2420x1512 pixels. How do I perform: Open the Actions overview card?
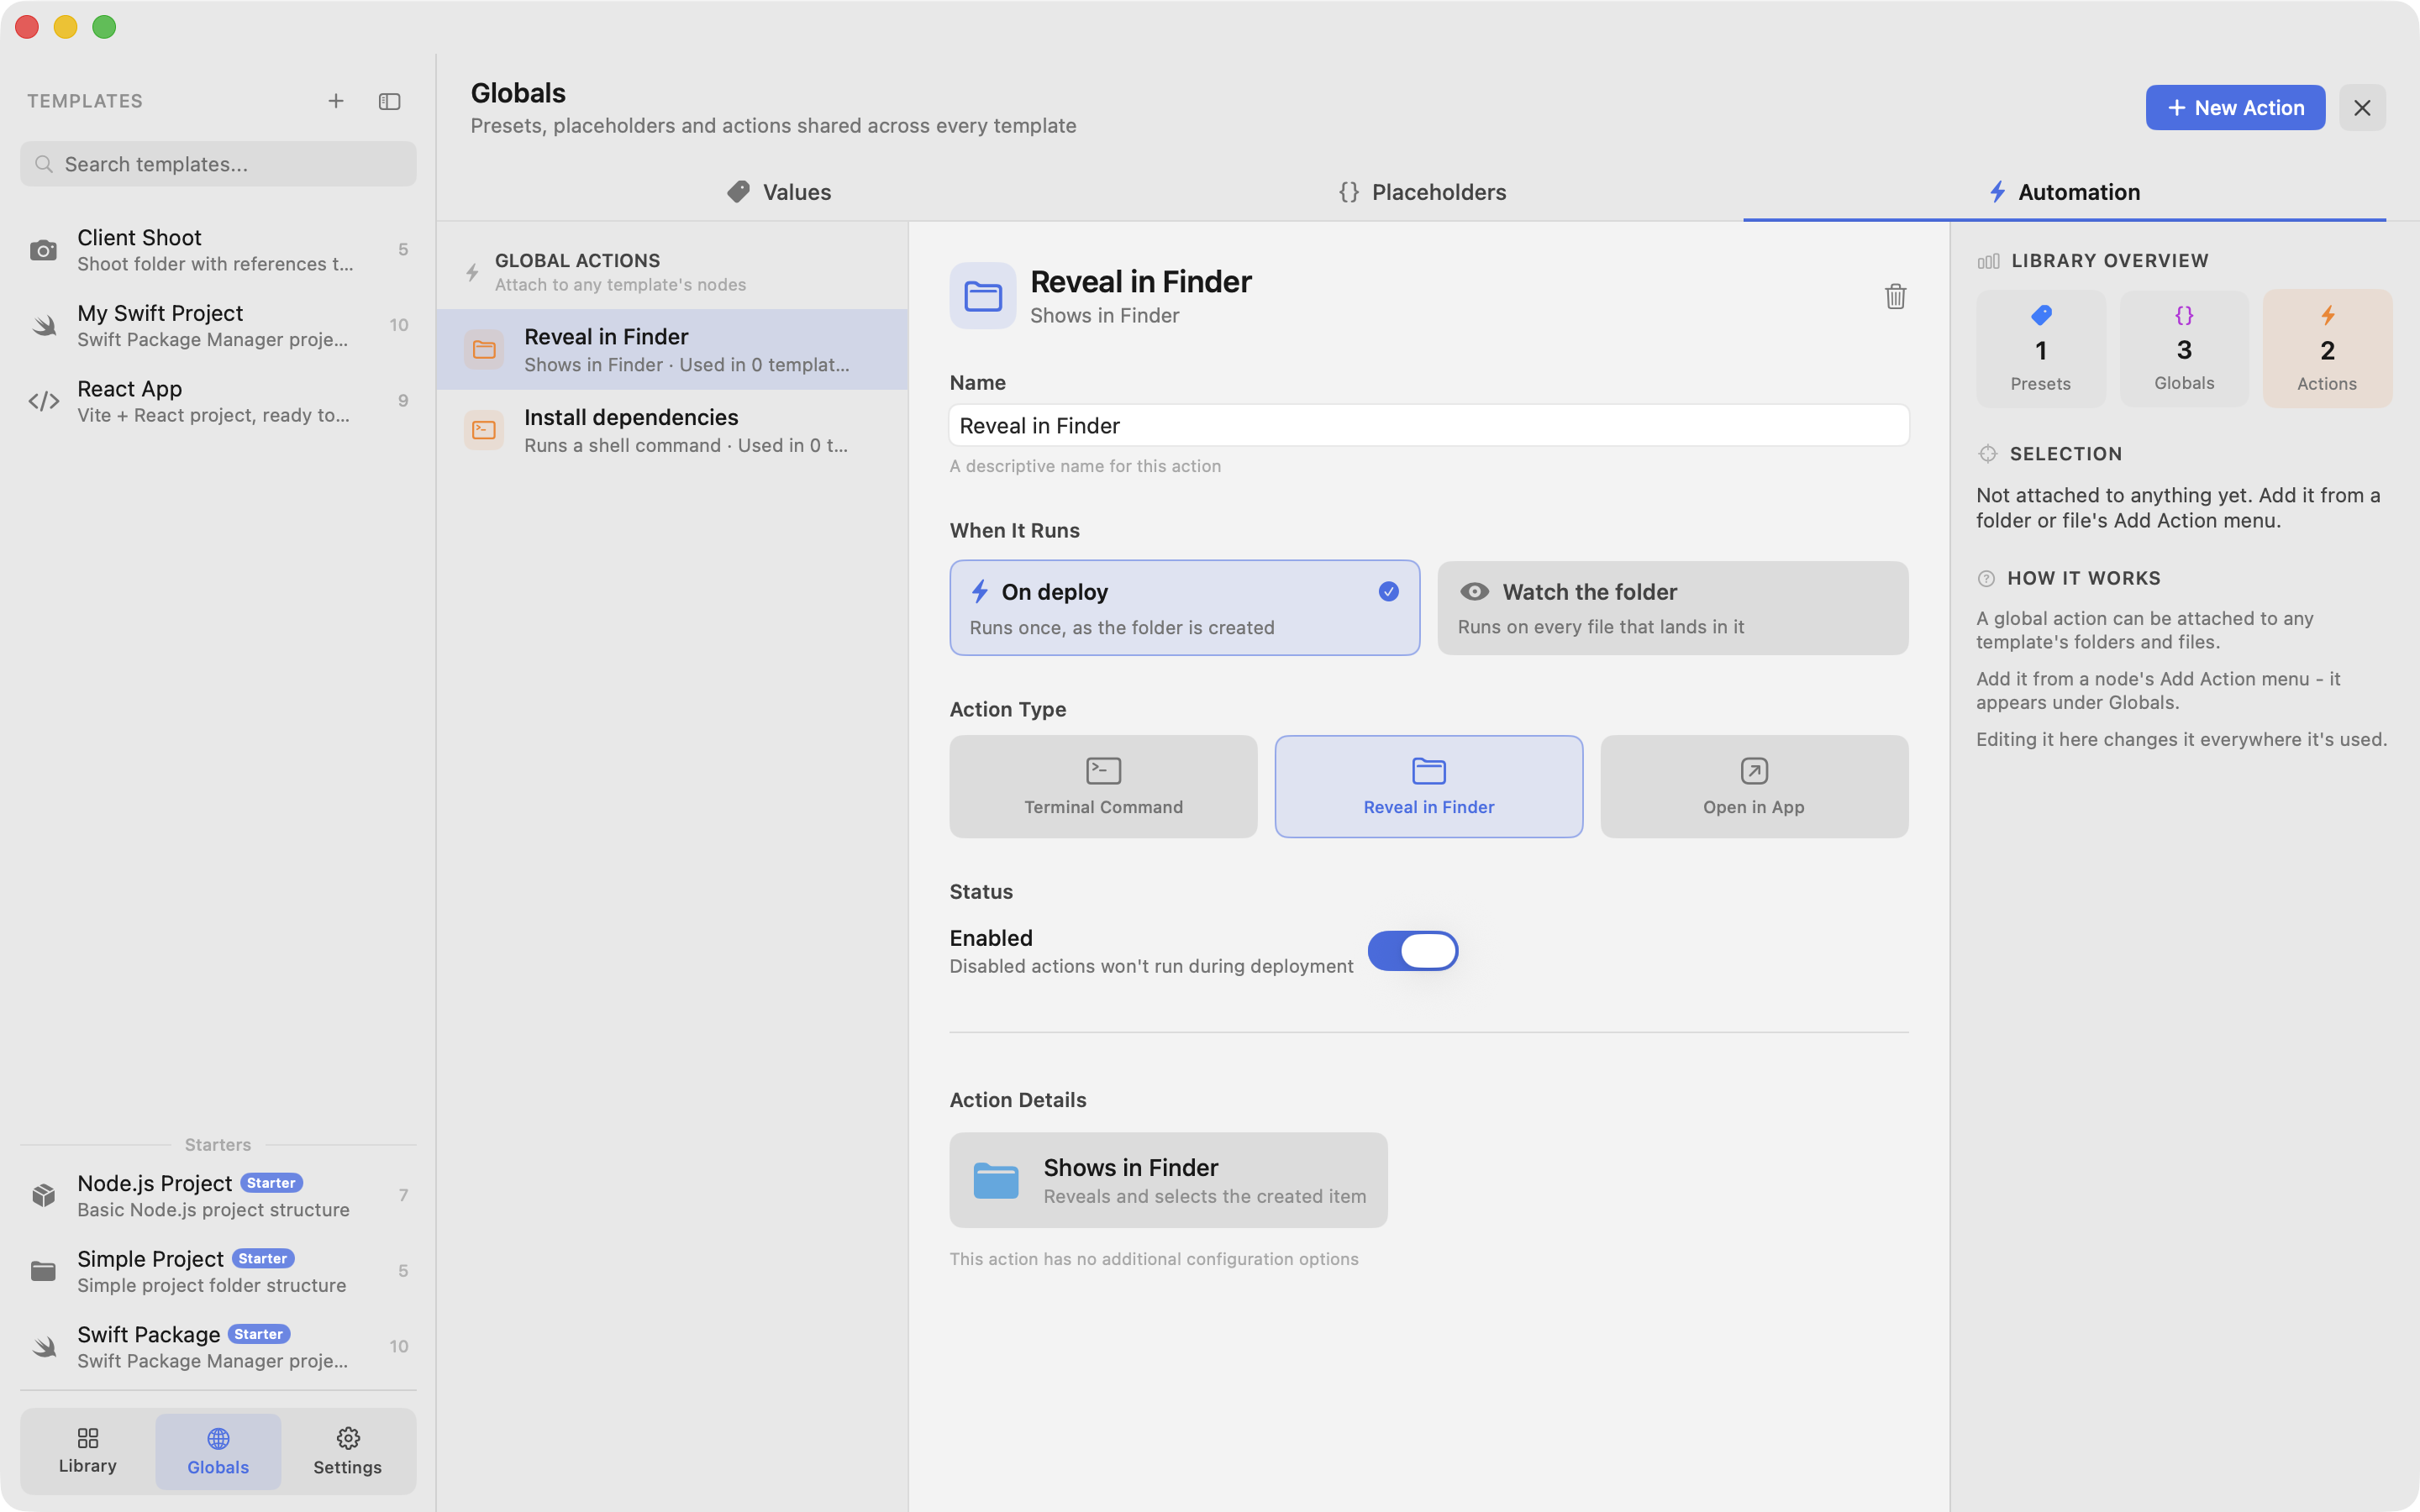click(x=2327, y=348)
